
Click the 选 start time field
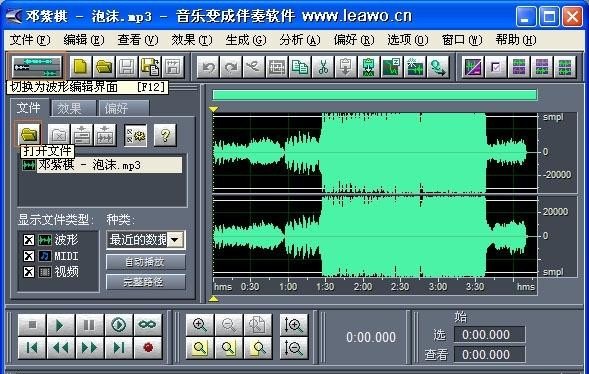point(489,334)
